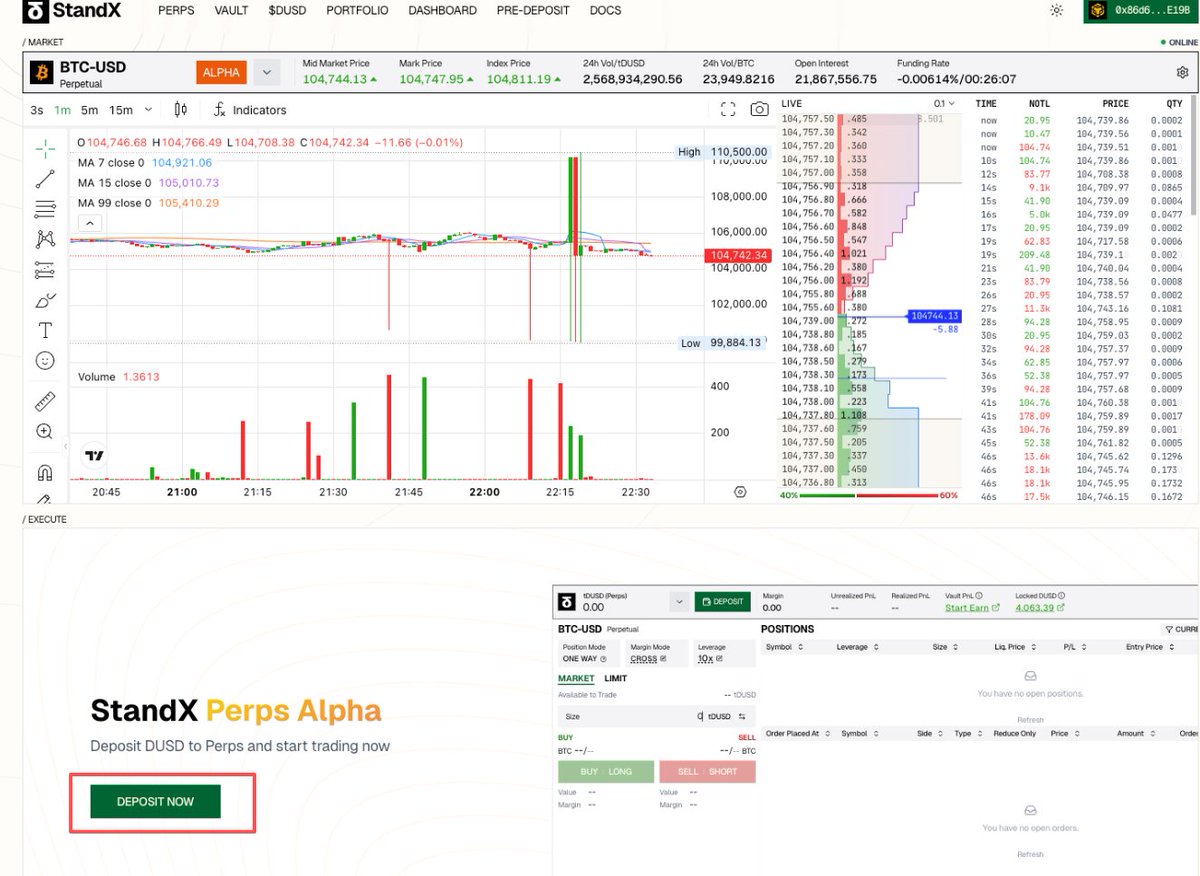Enter fullscreen chart mode
This screenshot has height=876, width=1200.
point(728,110)
